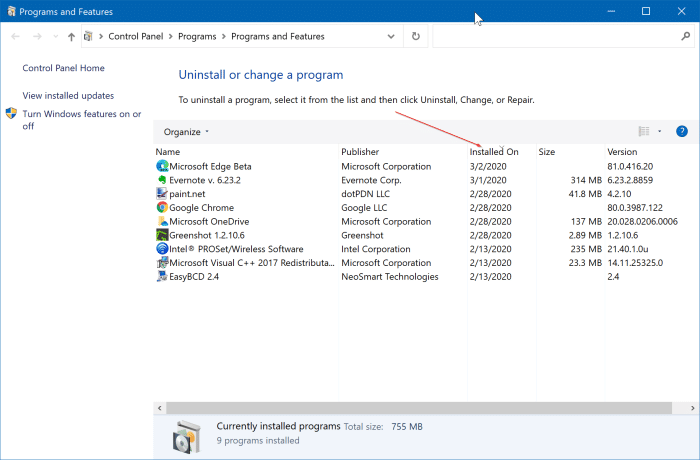Select the Microsoft Edge Beta entry

tap(210, 166)
